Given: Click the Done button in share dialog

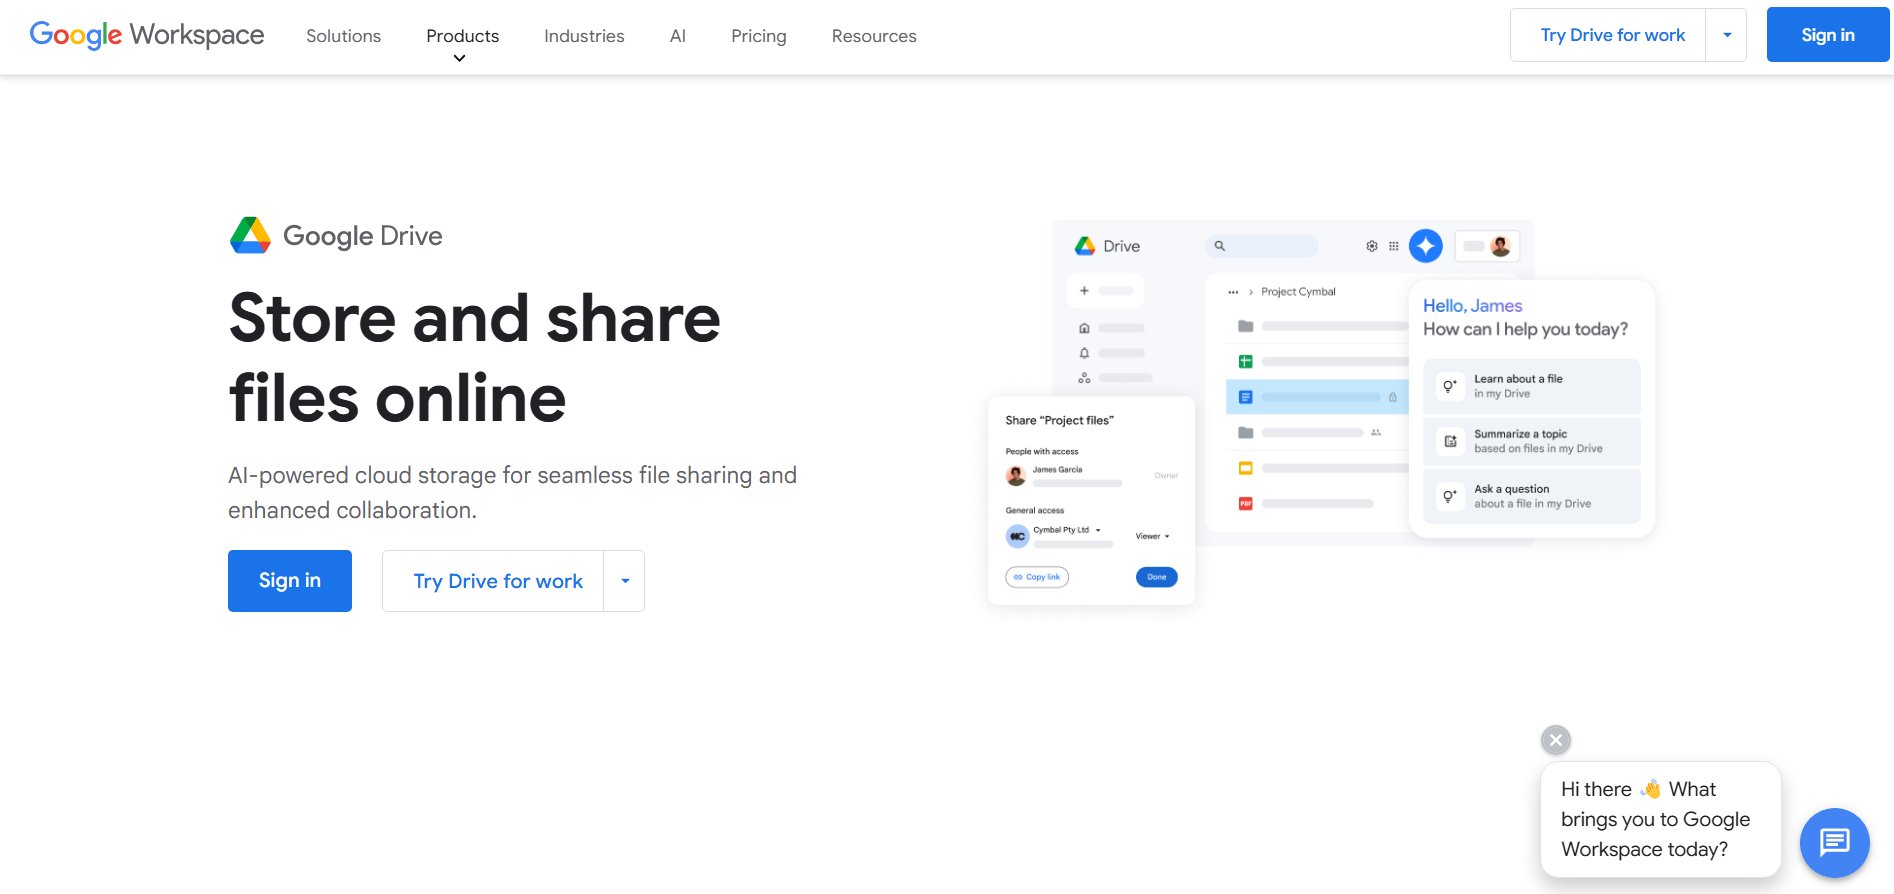Looking at the screenshot, I should click(x=1157, y=577).
